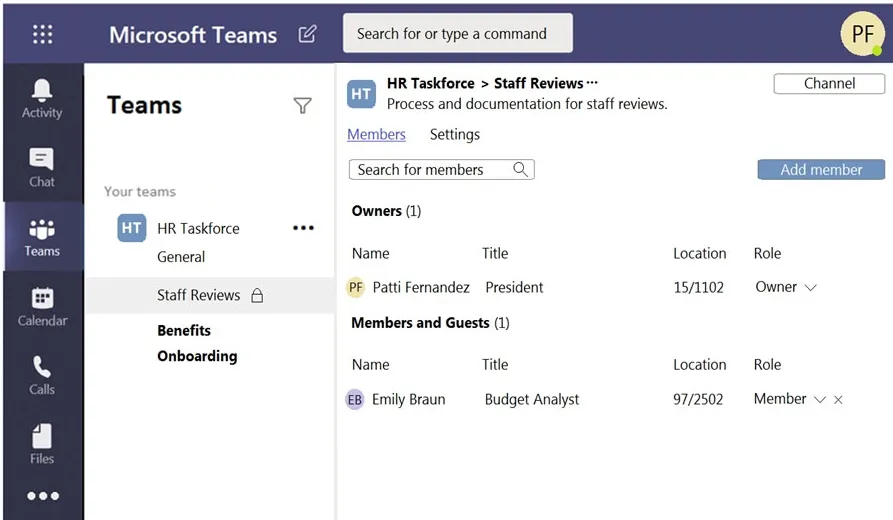
Task: Click location 15/1102
Action: 698,287
